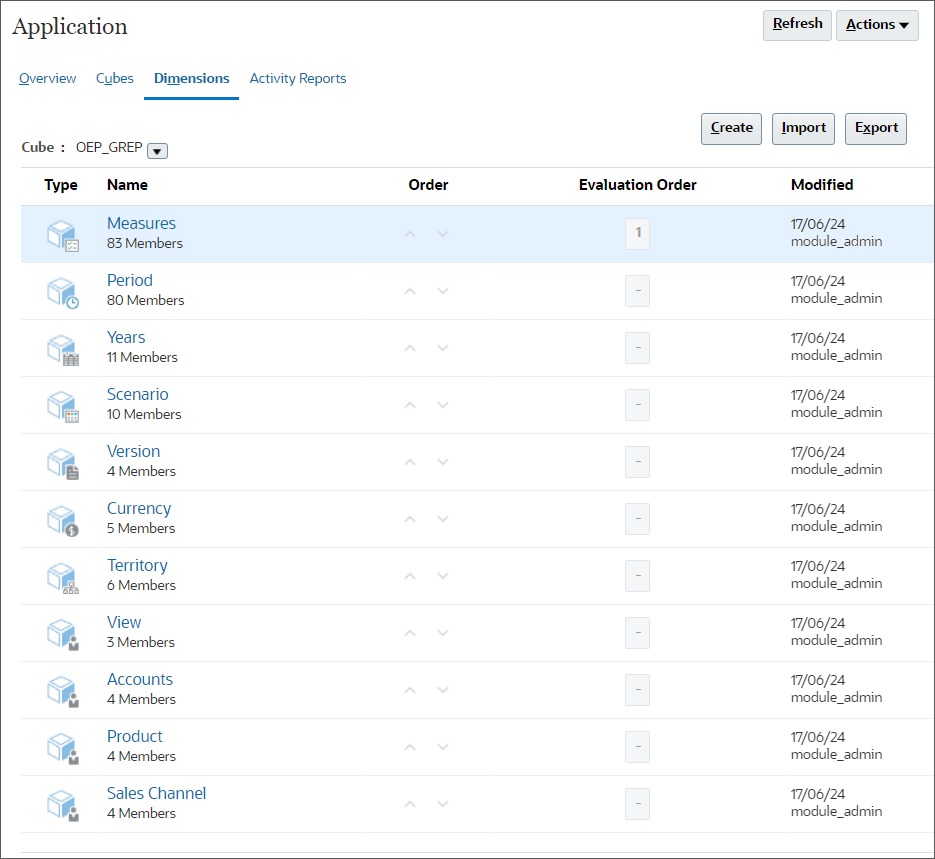Image resolution: width=935 pixels, height=859 pixels.
Task: Open the Sales Channel dimension link
Action: pyautogui.click(x=156, y=793)
